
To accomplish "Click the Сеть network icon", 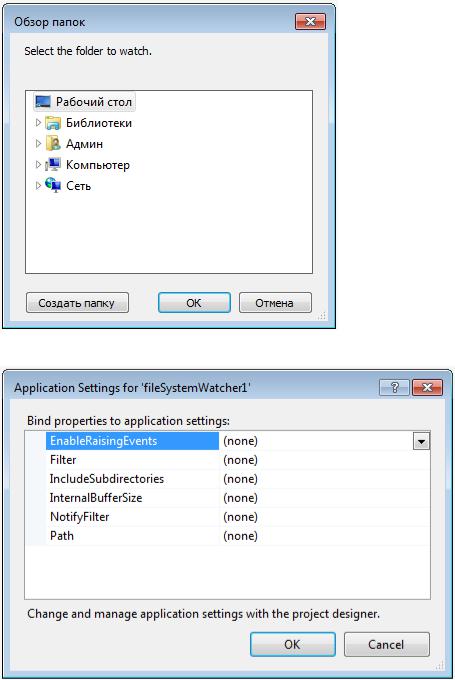I will pos(53,185).
